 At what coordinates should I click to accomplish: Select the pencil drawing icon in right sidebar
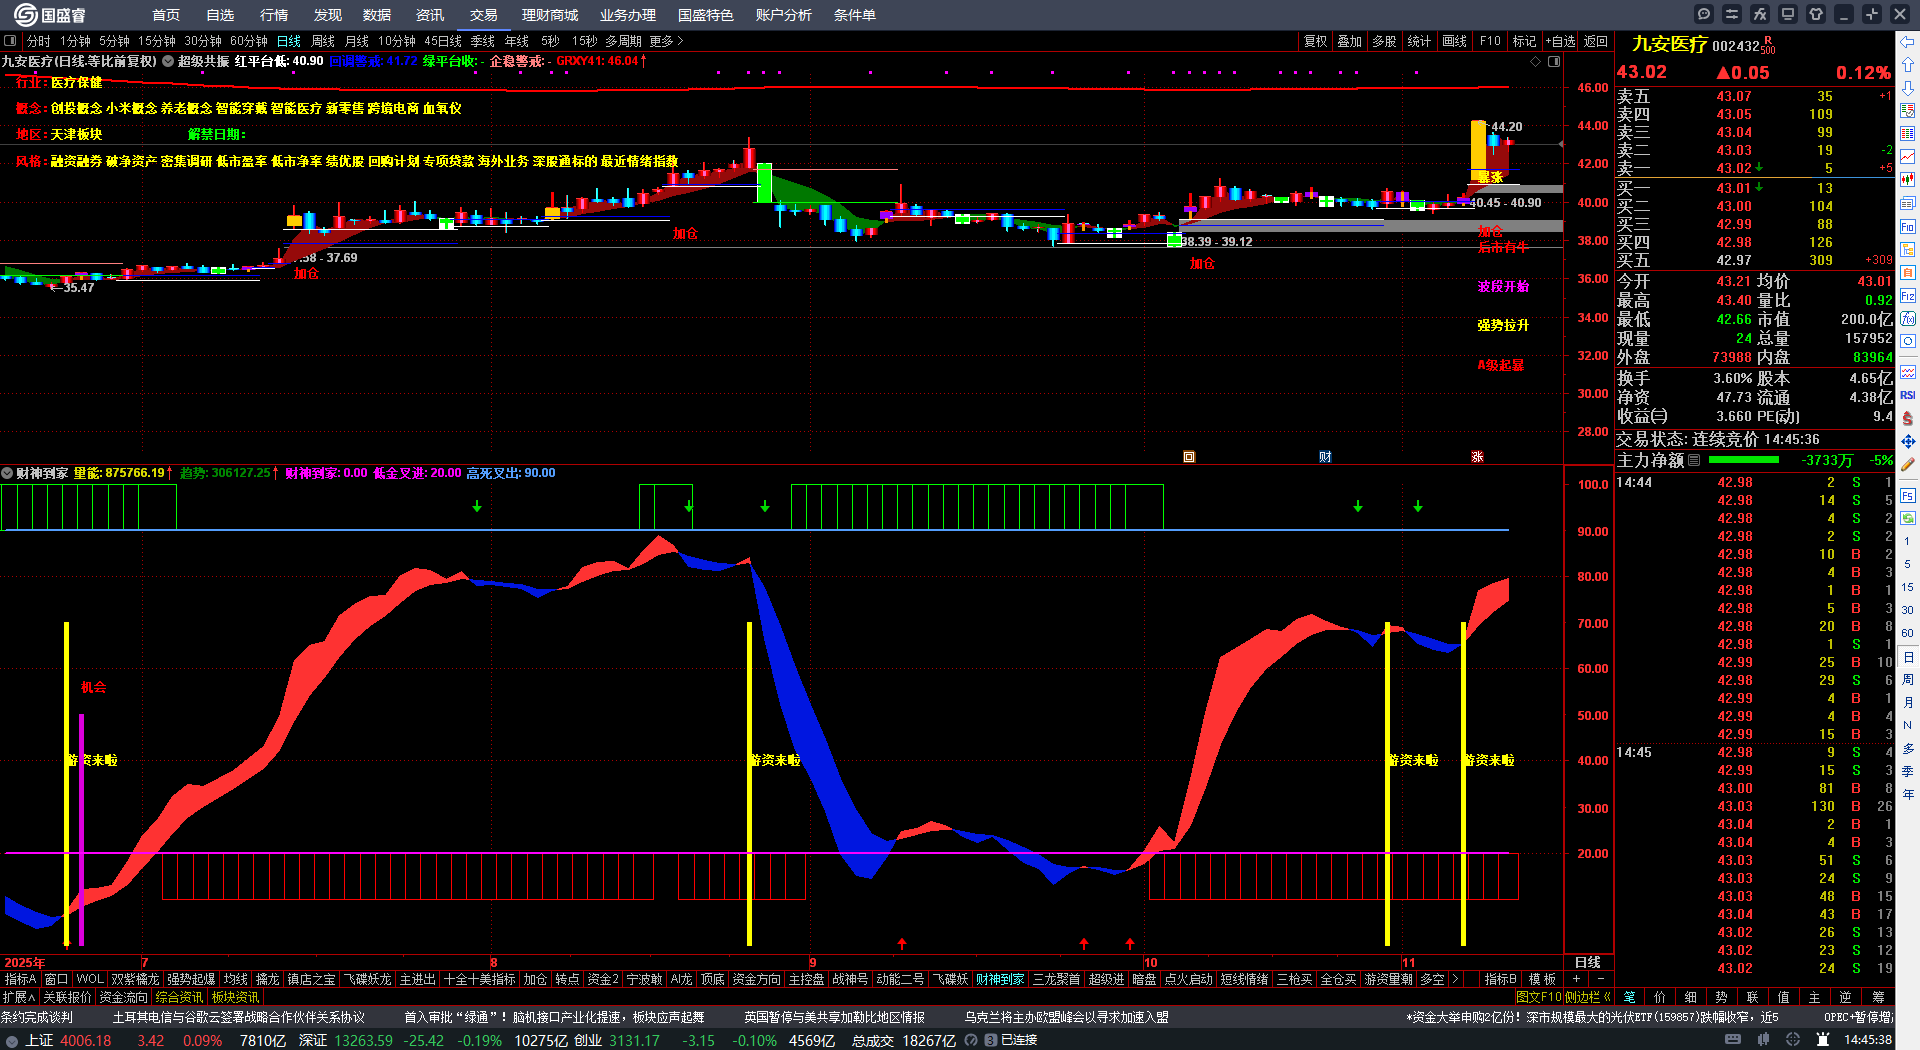[x=1908, y=465]
